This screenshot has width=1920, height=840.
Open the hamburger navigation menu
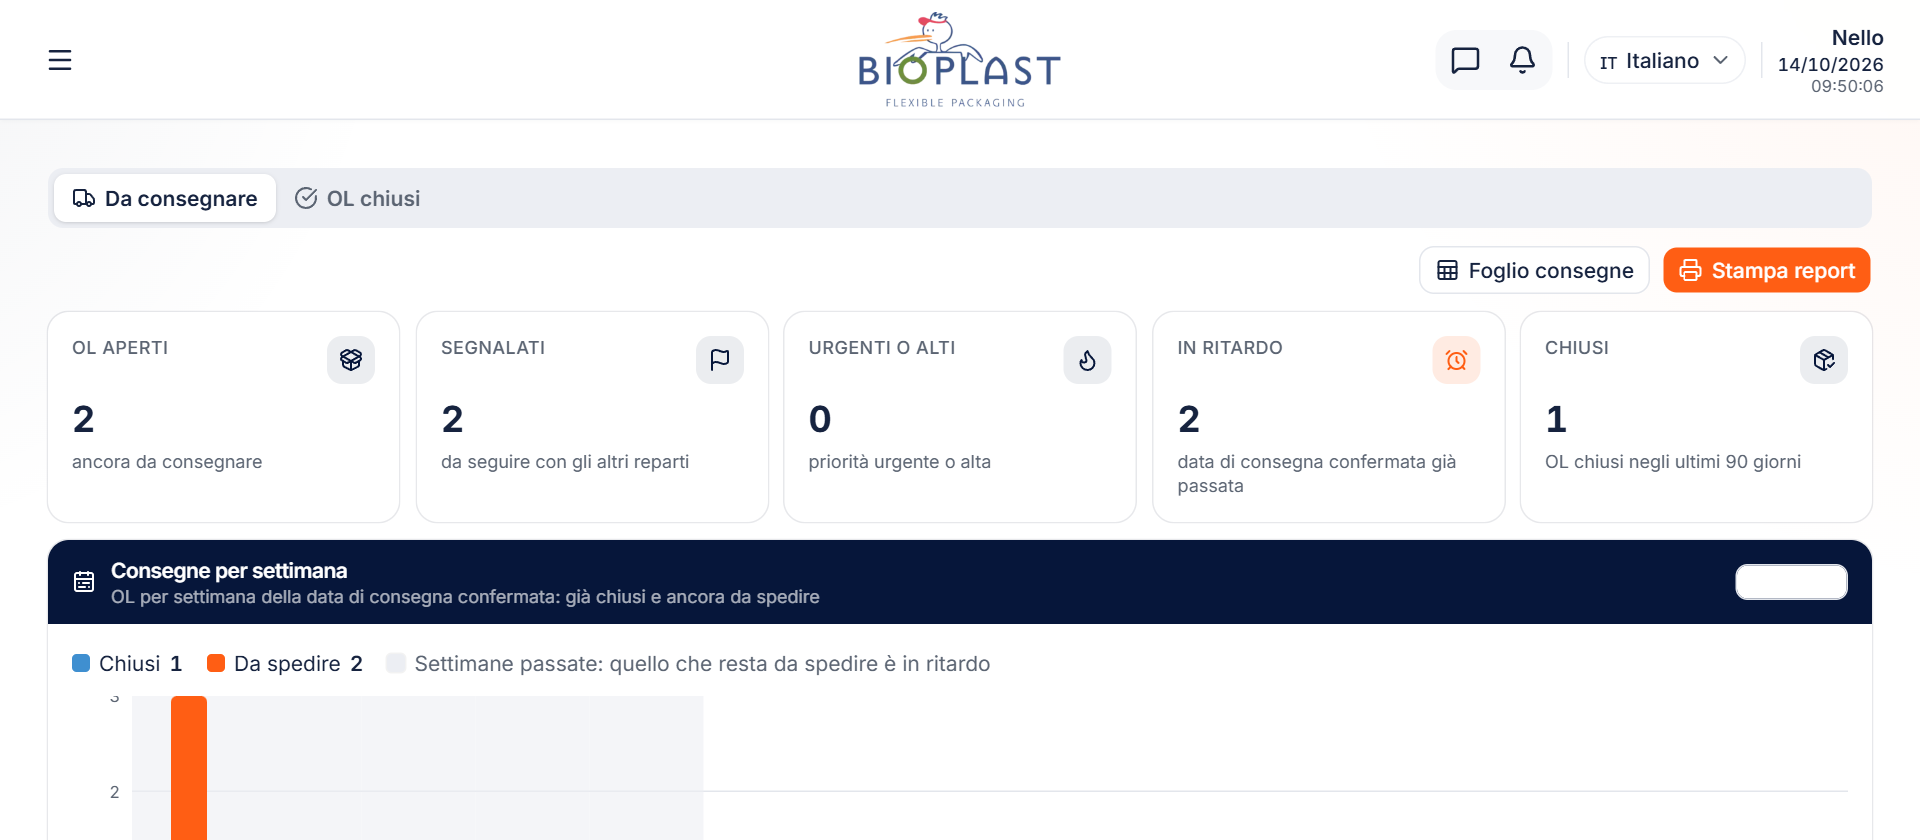(x=60, y=60)
